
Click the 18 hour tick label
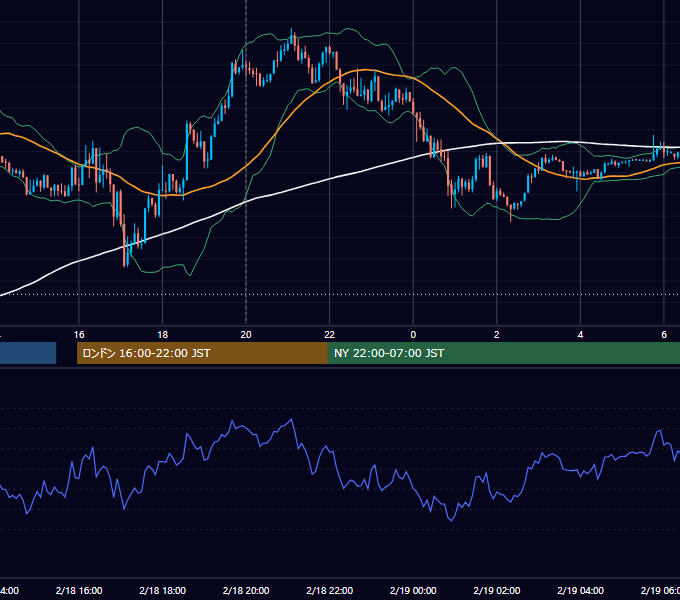tap(163, 335)
